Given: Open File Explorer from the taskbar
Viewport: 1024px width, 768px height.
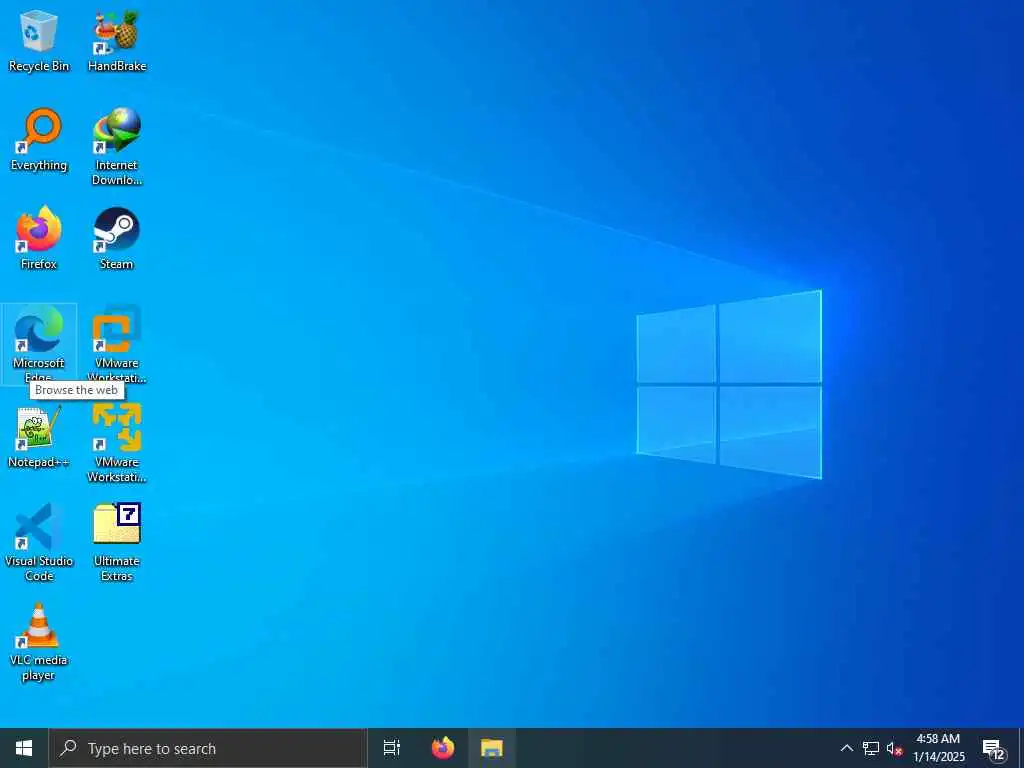Looking at the screenshot, I should (492, 748).
